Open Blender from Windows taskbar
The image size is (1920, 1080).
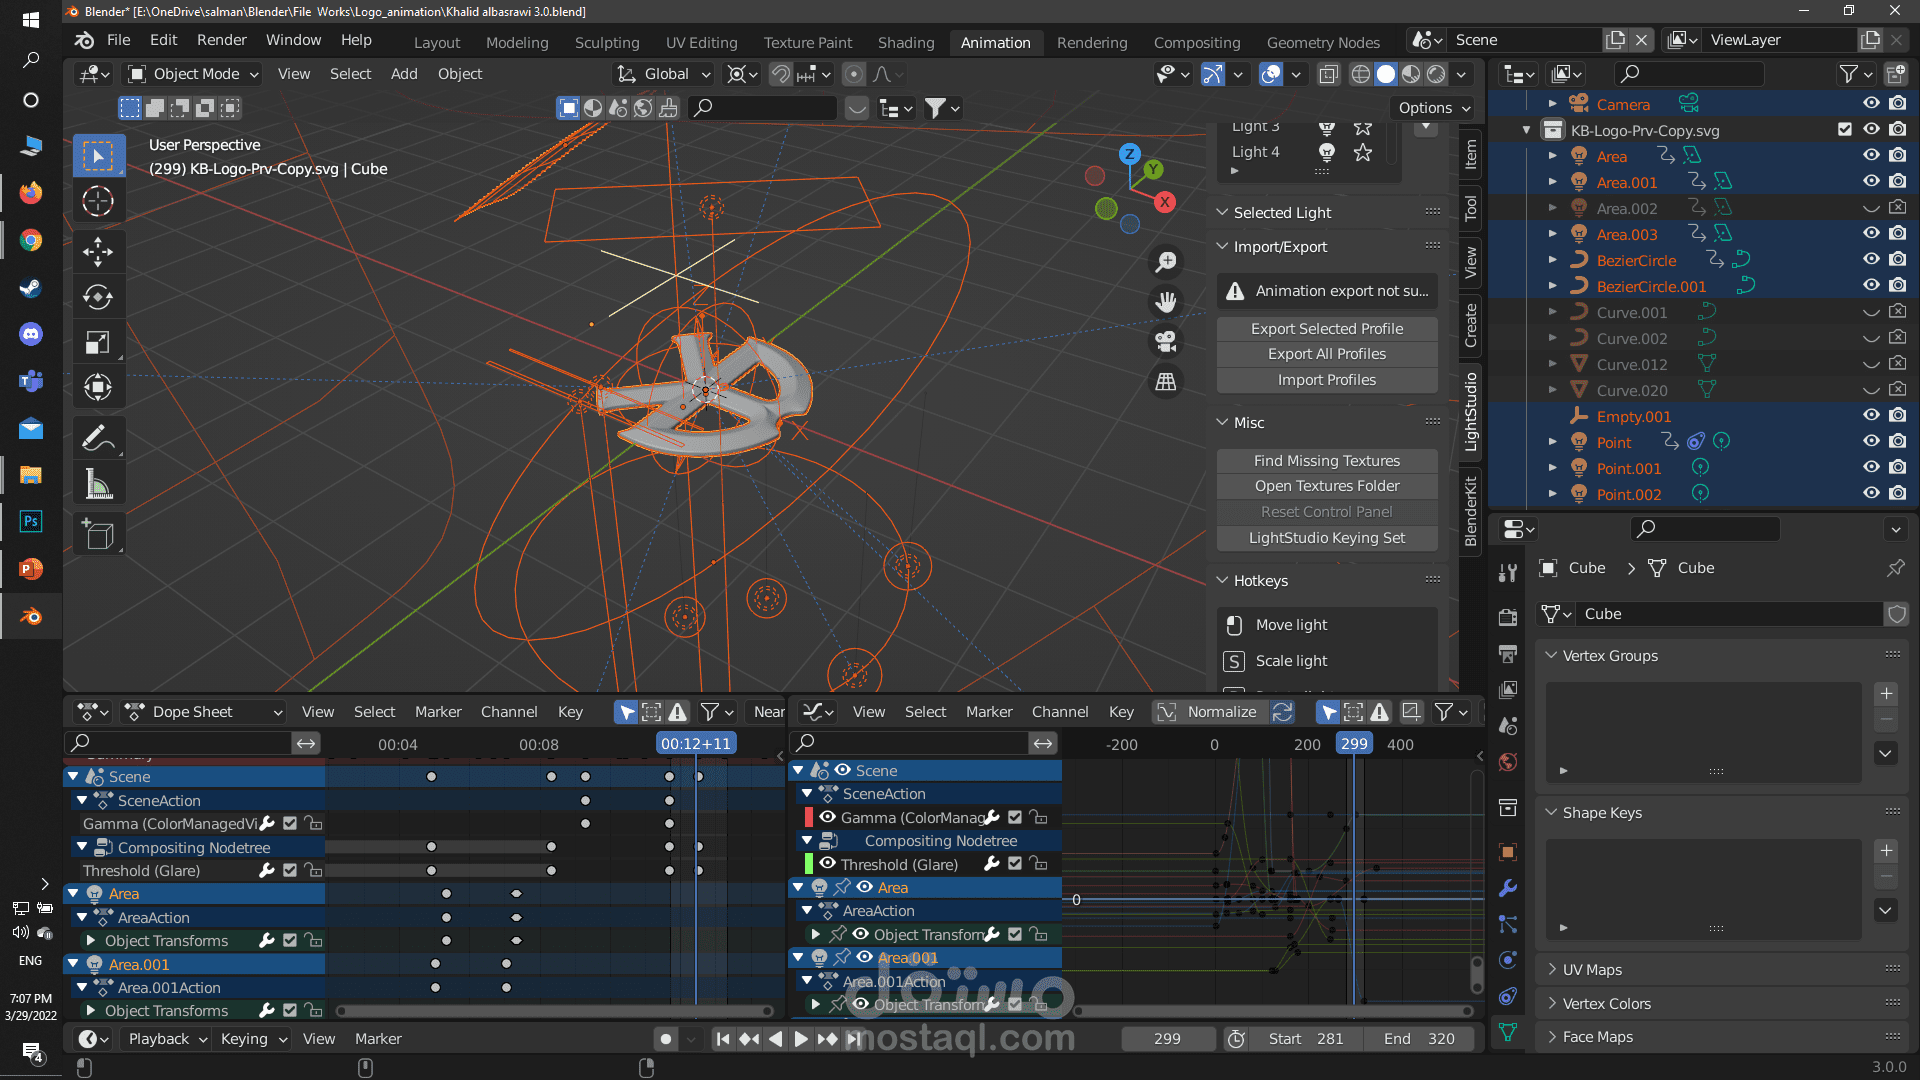coord(31,617)
